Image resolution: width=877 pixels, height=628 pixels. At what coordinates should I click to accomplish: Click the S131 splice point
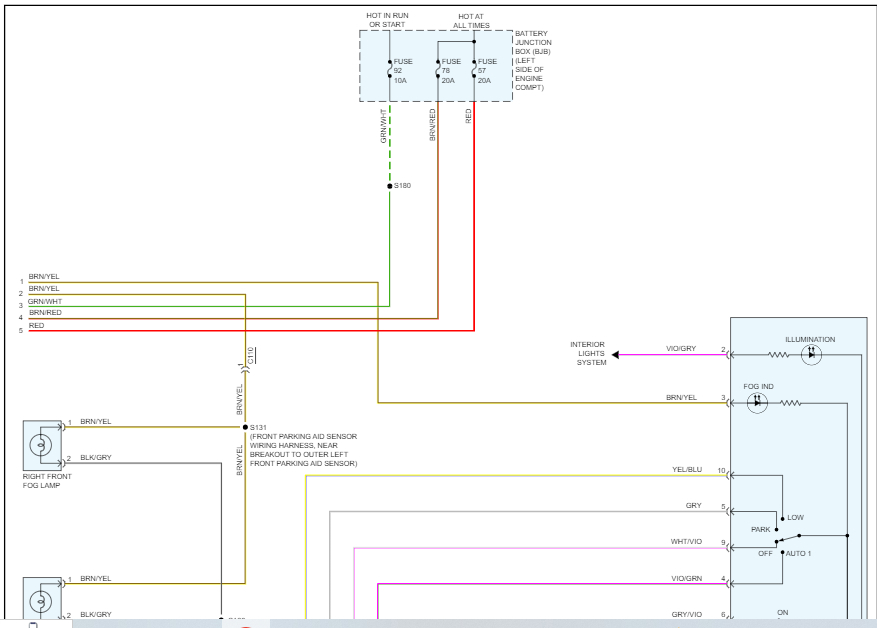tap(245, 427)
